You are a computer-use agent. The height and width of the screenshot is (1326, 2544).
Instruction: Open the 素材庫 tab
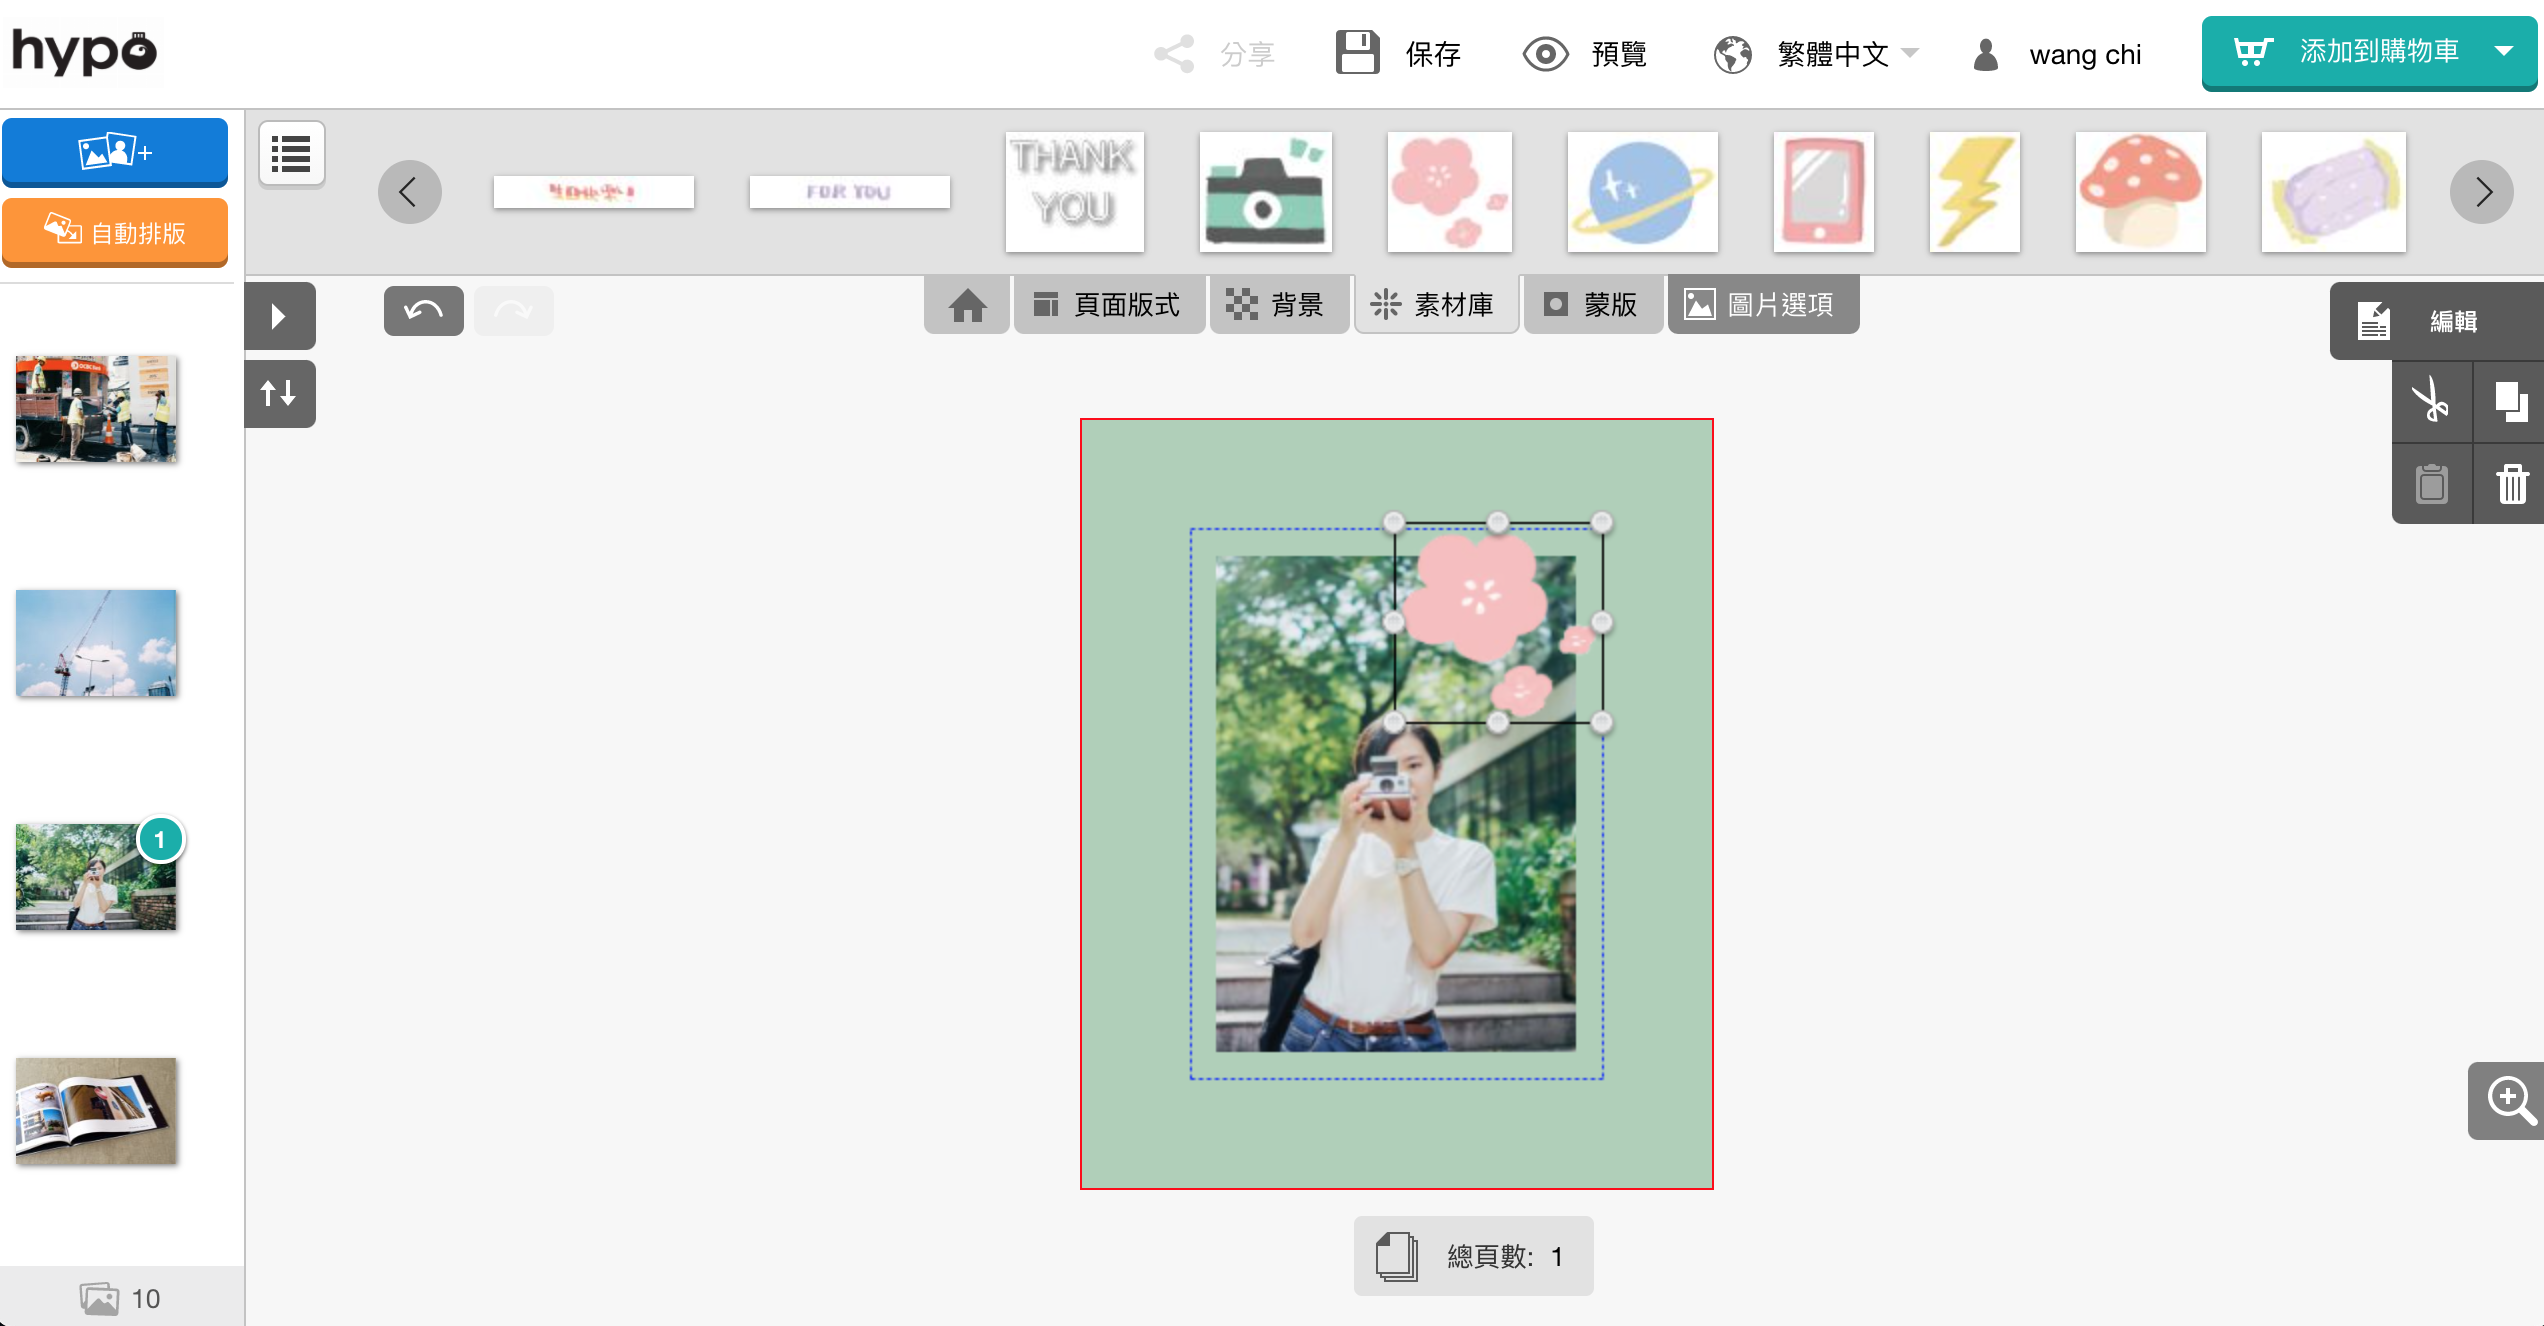coord(1434,305)
